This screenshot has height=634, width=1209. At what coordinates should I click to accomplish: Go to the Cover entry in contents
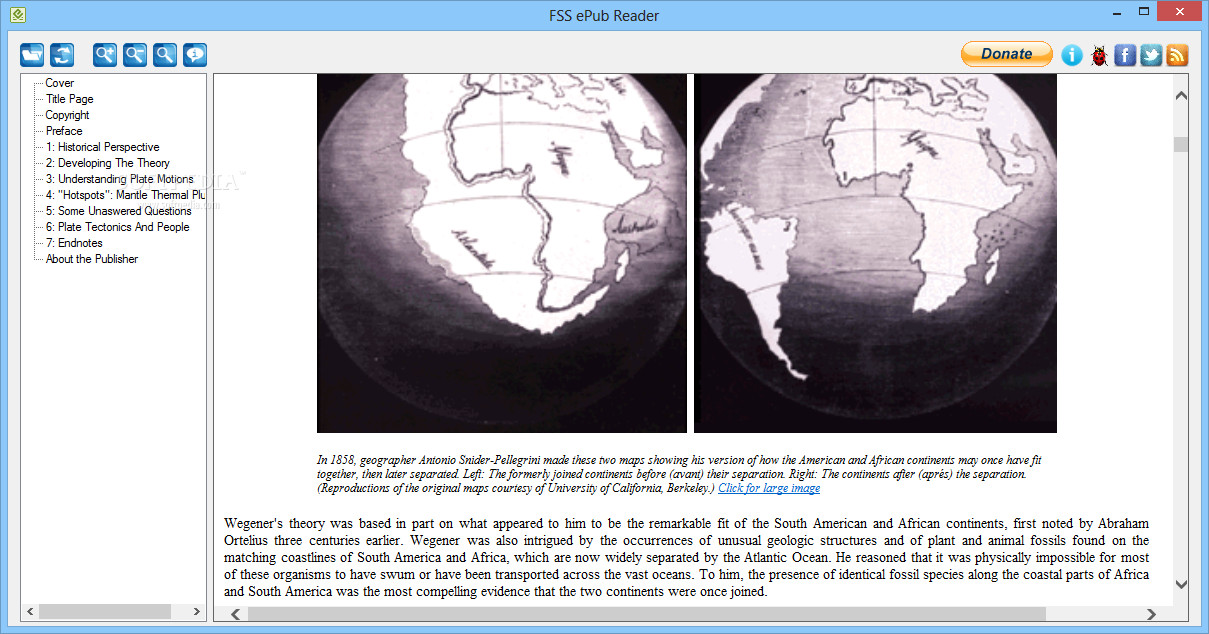(x=60, y=83)
